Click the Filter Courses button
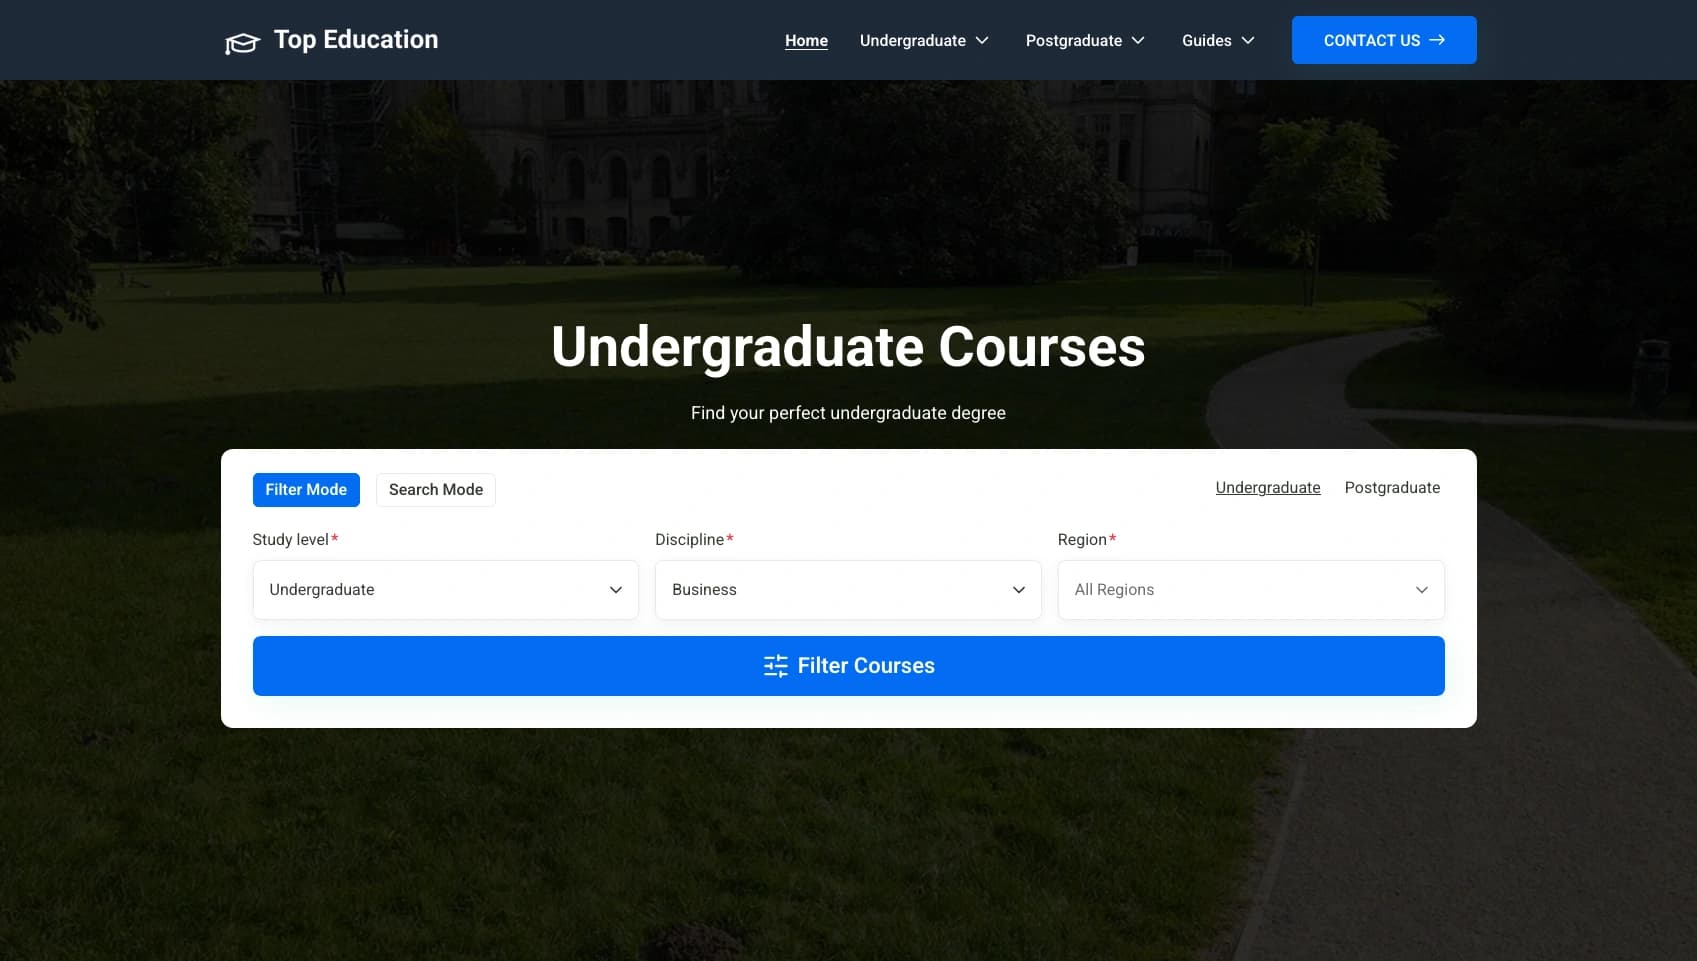The width and height of the screenshot is (1697, 961). 848,665
